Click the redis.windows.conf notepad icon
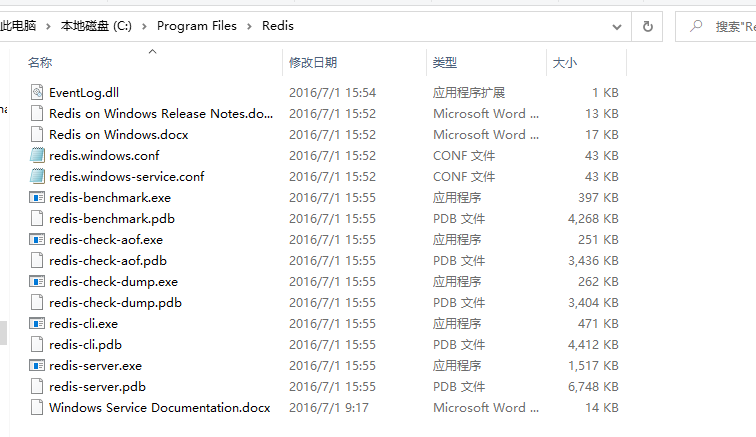Image resolution: width=756 pixels, height=437 pixels. click(x=37, y=155)
